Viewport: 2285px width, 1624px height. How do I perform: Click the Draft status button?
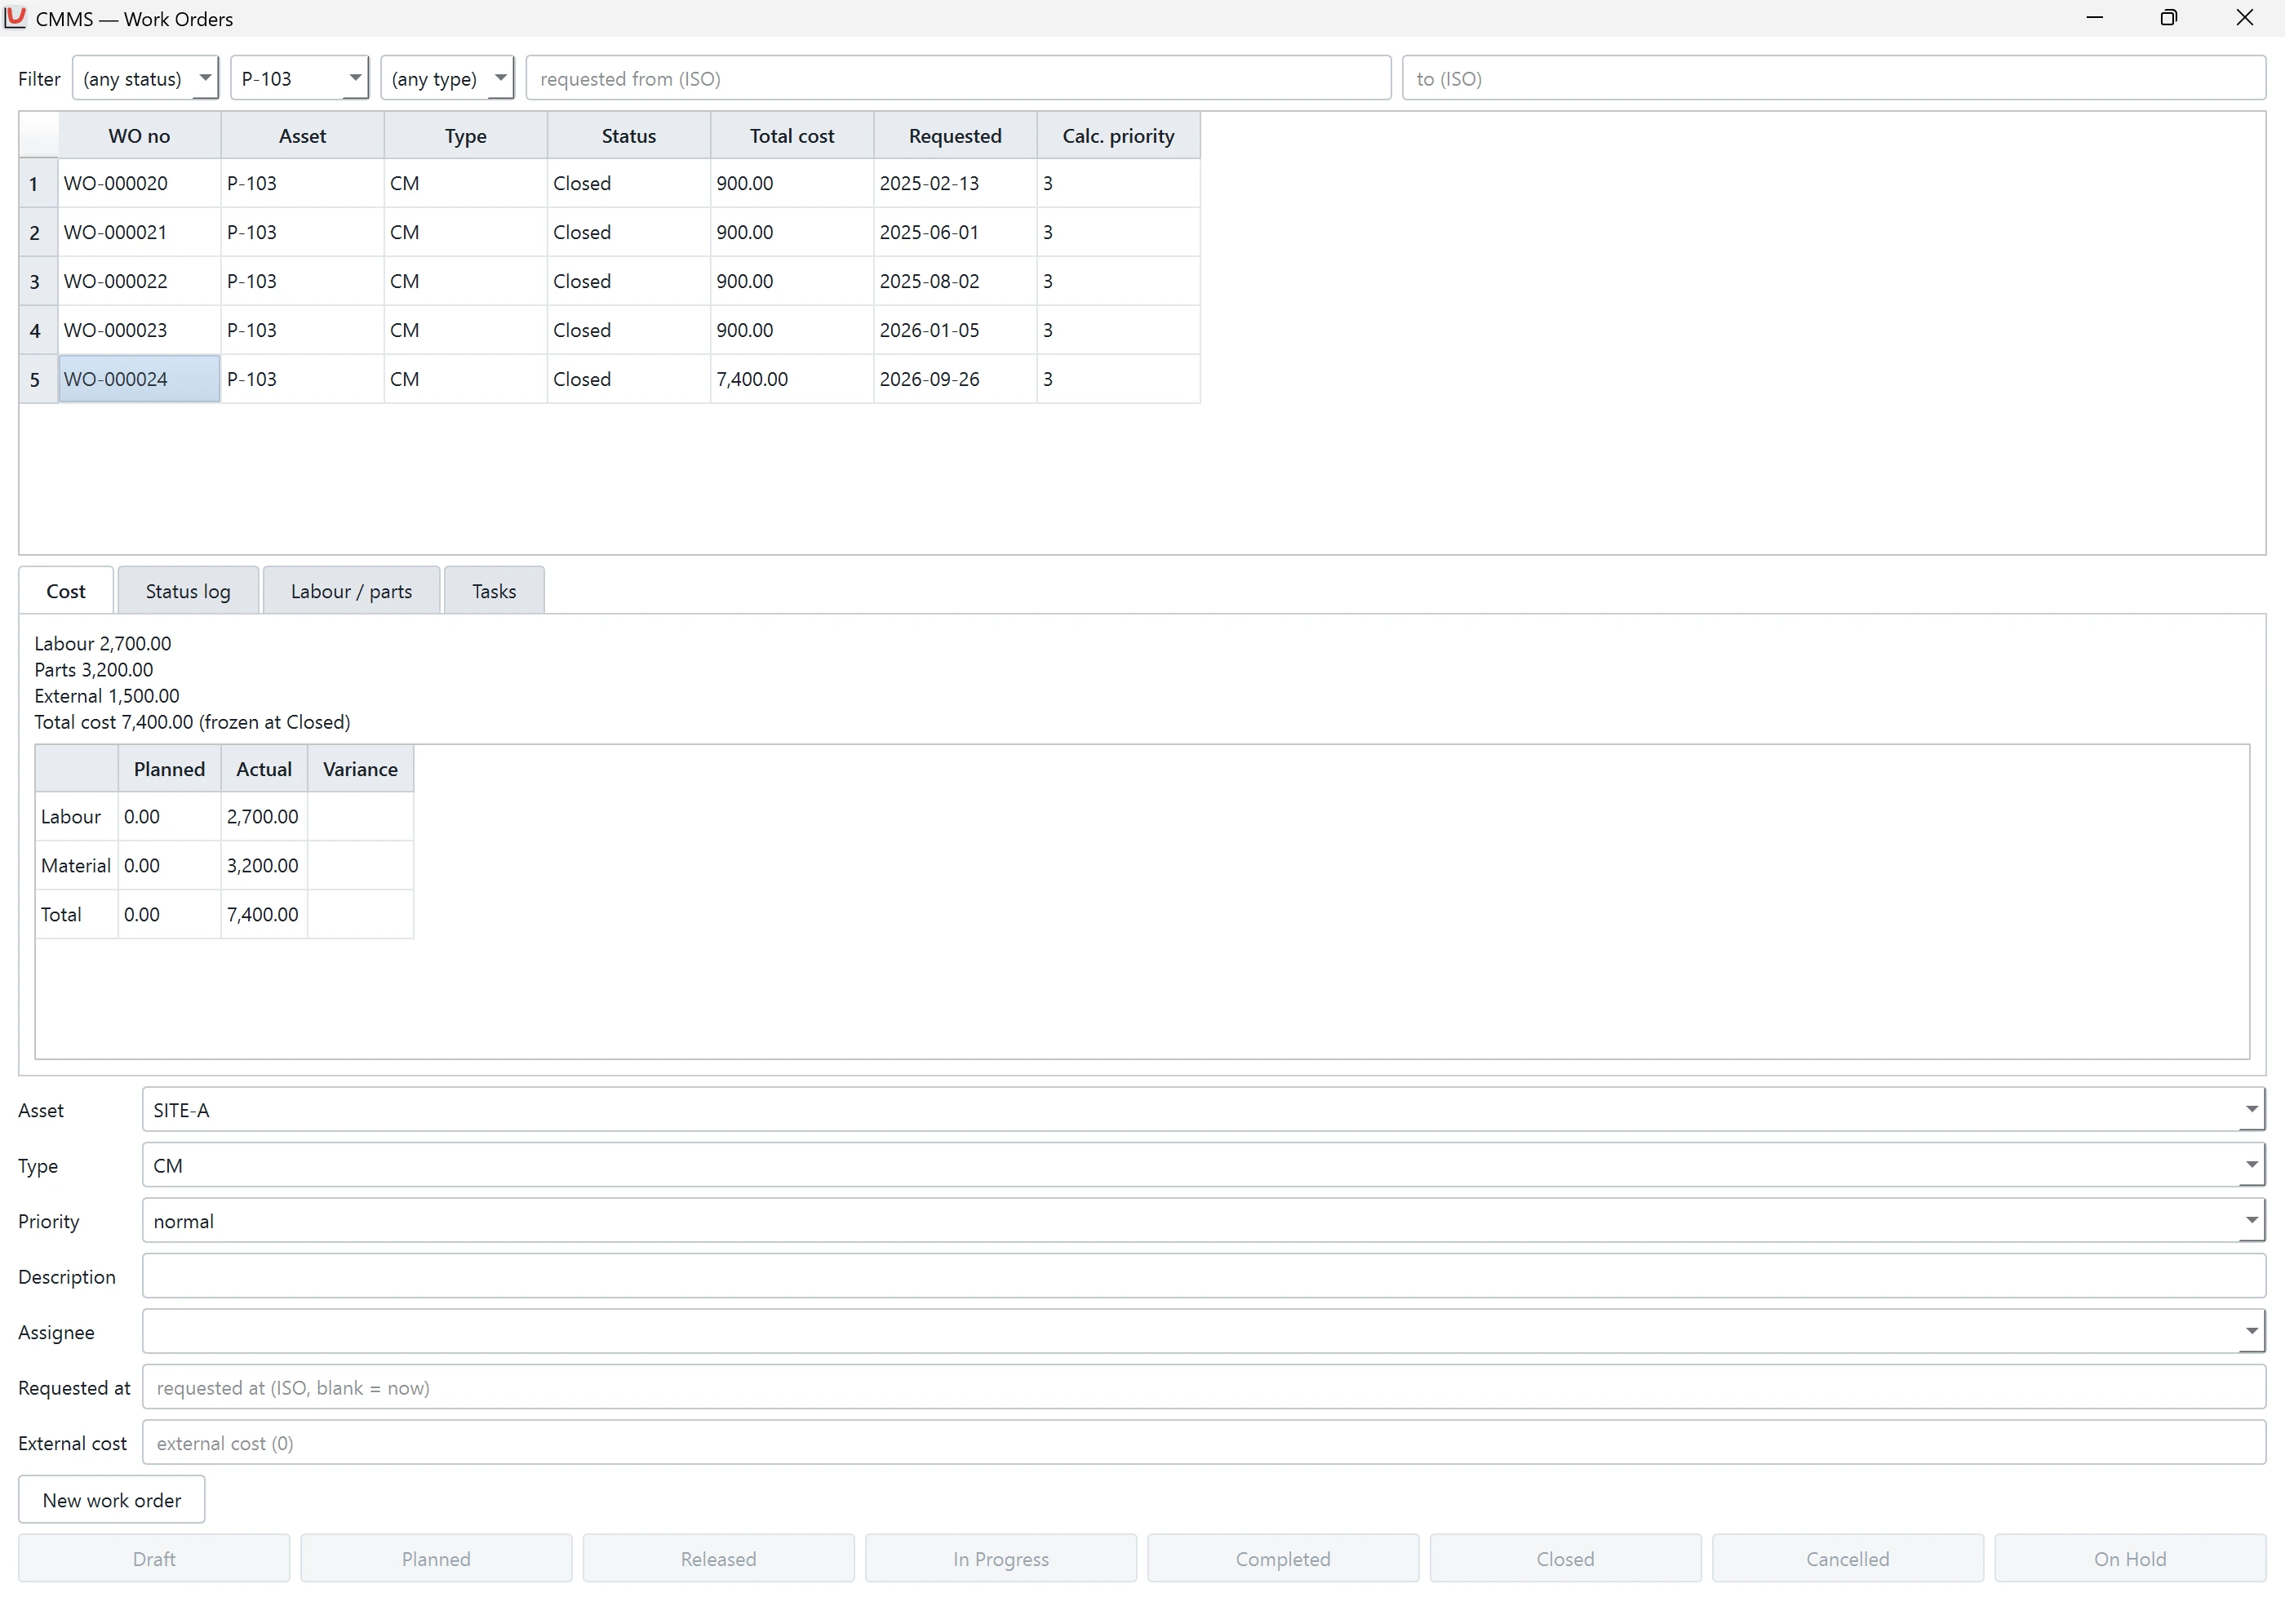pos(154,1559)
